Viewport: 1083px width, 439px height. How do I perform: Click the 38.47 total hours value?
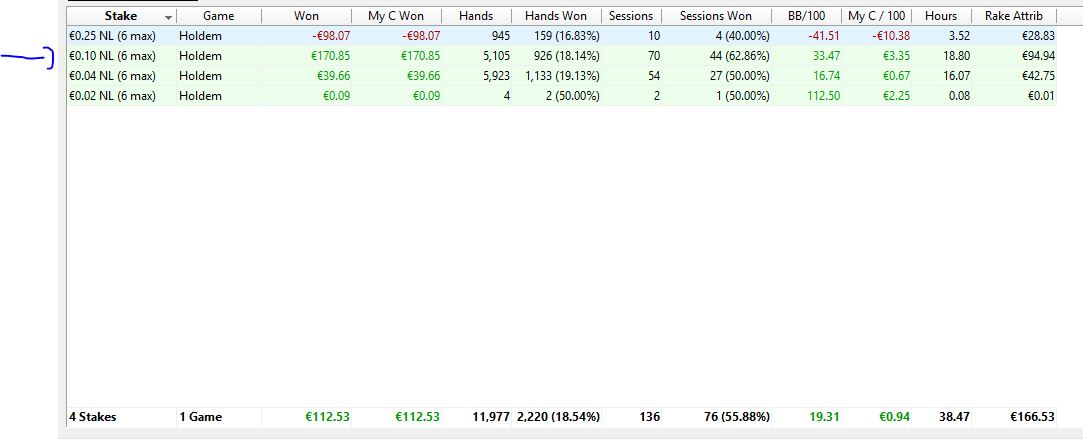click(955, 417)
